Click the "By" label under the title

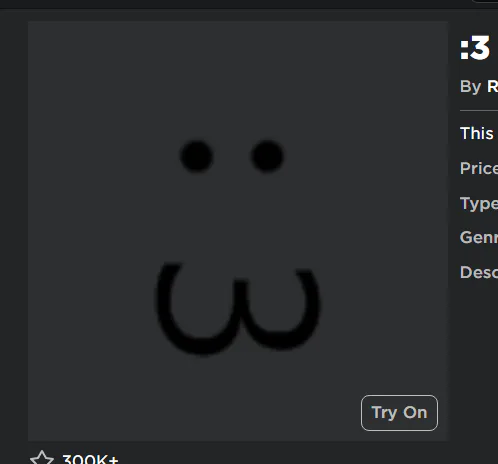click(x=470, y=87)
